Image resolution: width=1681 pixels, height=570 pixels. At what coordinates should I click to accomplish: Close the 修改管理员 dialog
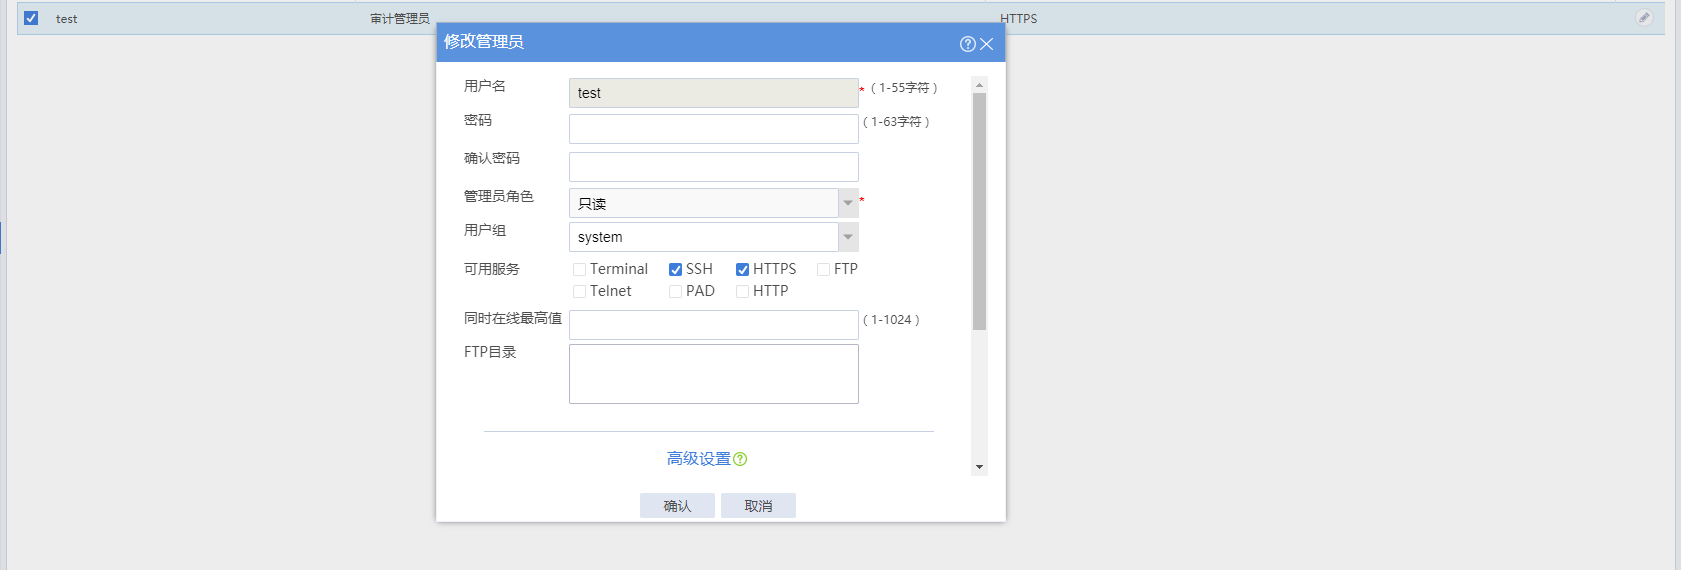pyautogui.click(x=987, y=44)
